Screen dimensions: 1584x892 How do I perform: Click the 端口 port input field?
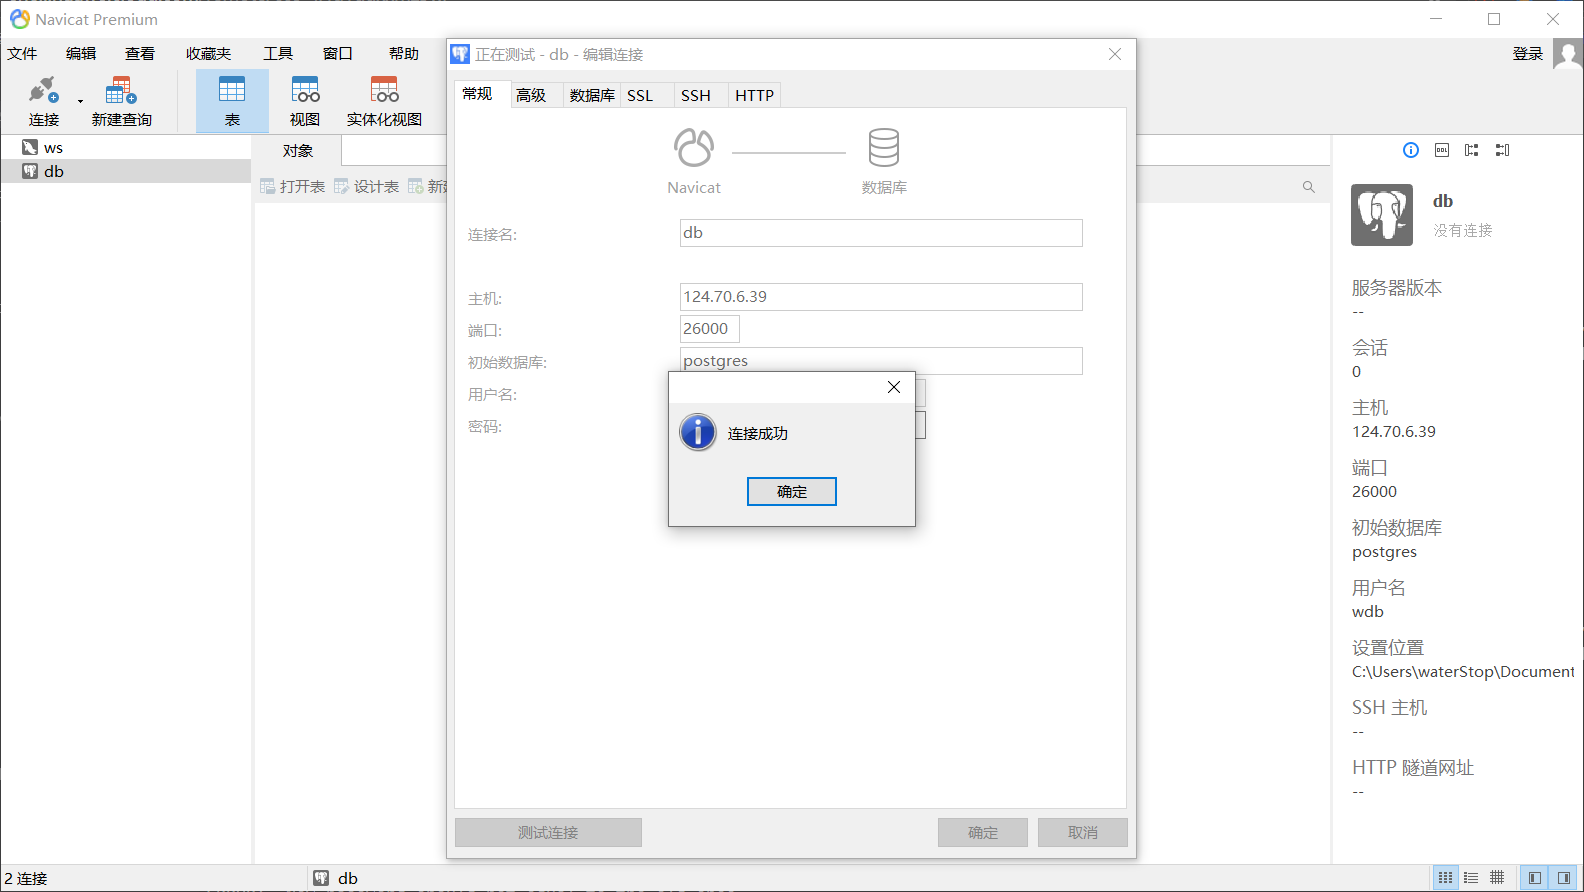pyautogui.click(x=710, y=329)
